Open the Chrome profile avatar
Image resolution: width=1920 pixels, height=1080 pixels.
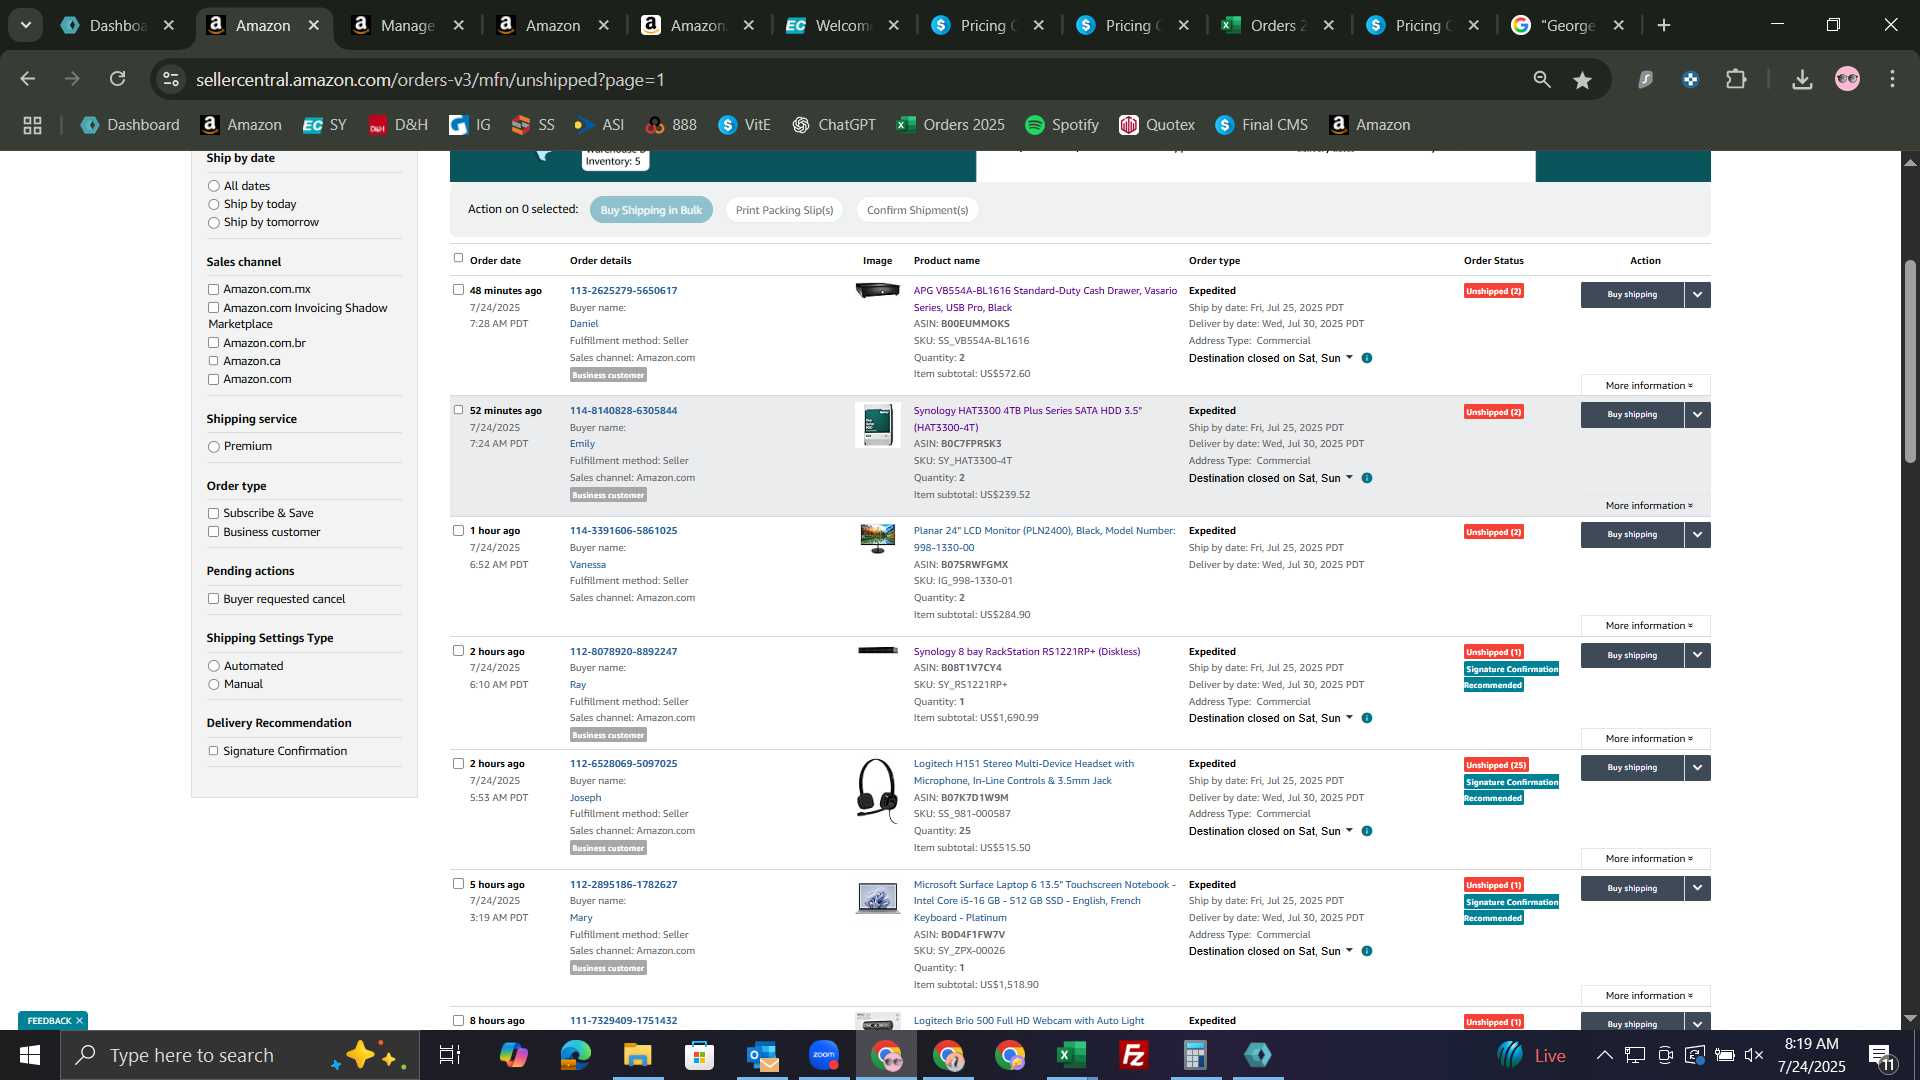click(1847, 79)
